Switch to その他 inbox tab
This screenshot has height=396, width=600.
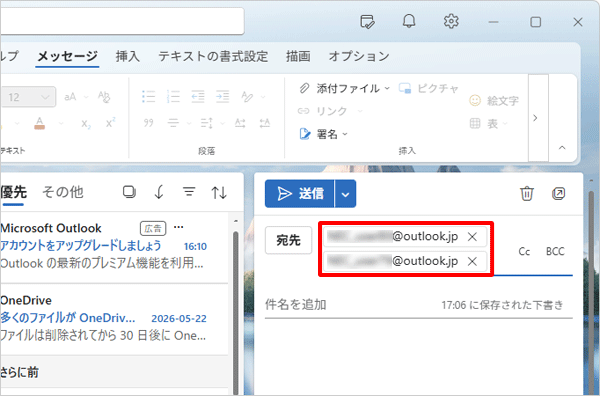click(63, 192)
